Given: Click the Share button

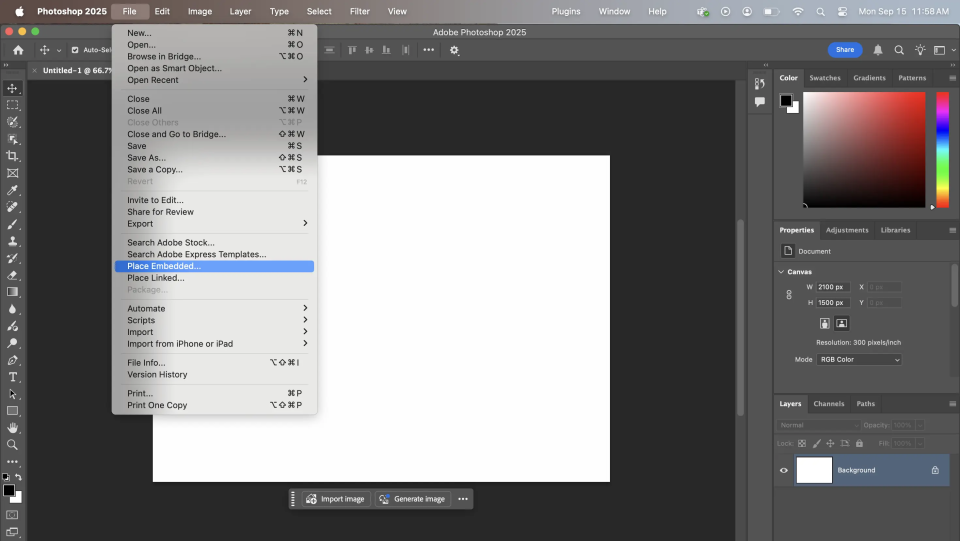Looking at the screenshot, I should coord(844,50).
